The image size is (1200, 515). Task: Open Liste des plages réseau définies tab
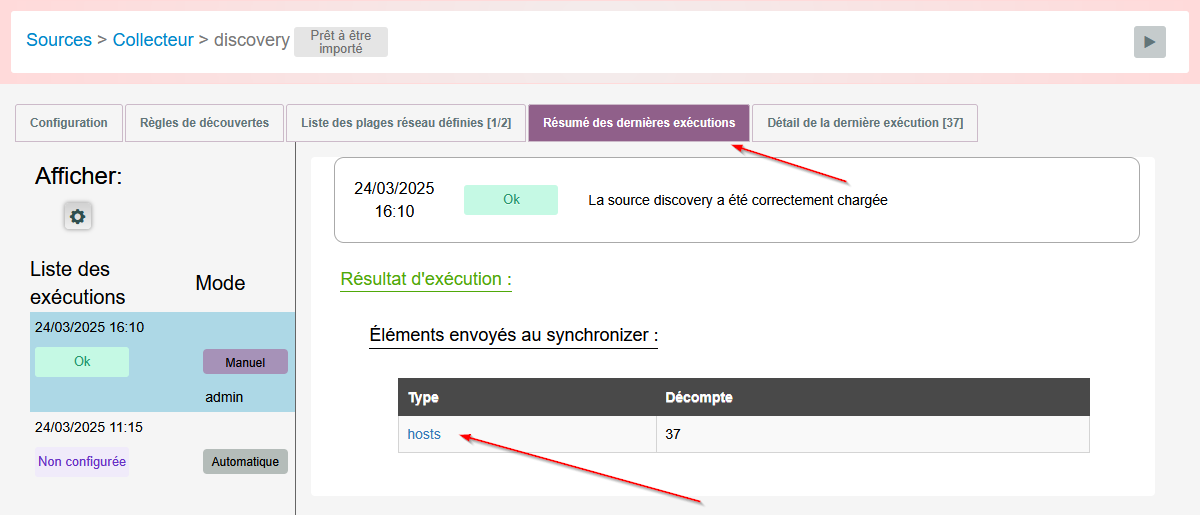405,123
